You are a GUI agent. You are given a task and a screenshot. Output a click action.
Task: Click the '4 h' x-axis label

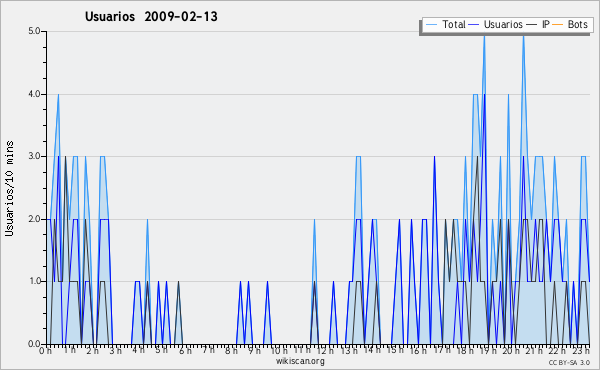[x=138, y=350]
